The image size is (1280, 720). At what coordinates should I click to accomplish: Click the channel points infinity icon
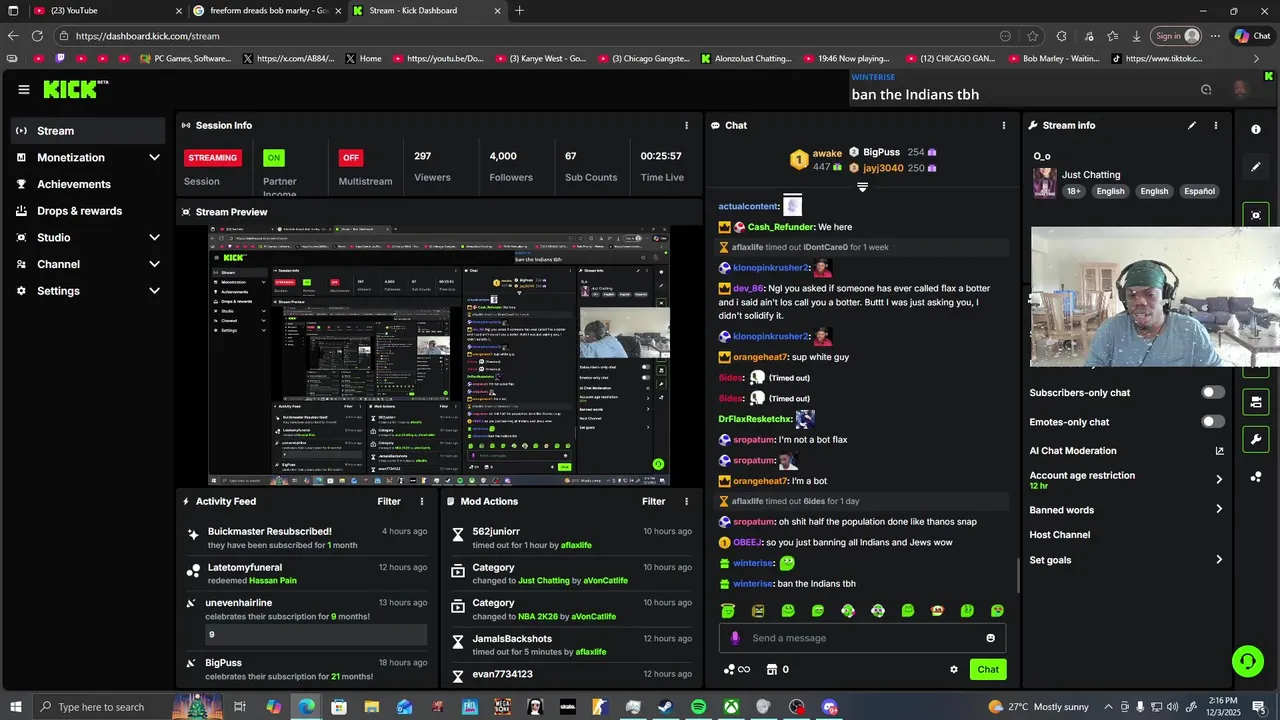pyautogui.click(x=737, y=670)
